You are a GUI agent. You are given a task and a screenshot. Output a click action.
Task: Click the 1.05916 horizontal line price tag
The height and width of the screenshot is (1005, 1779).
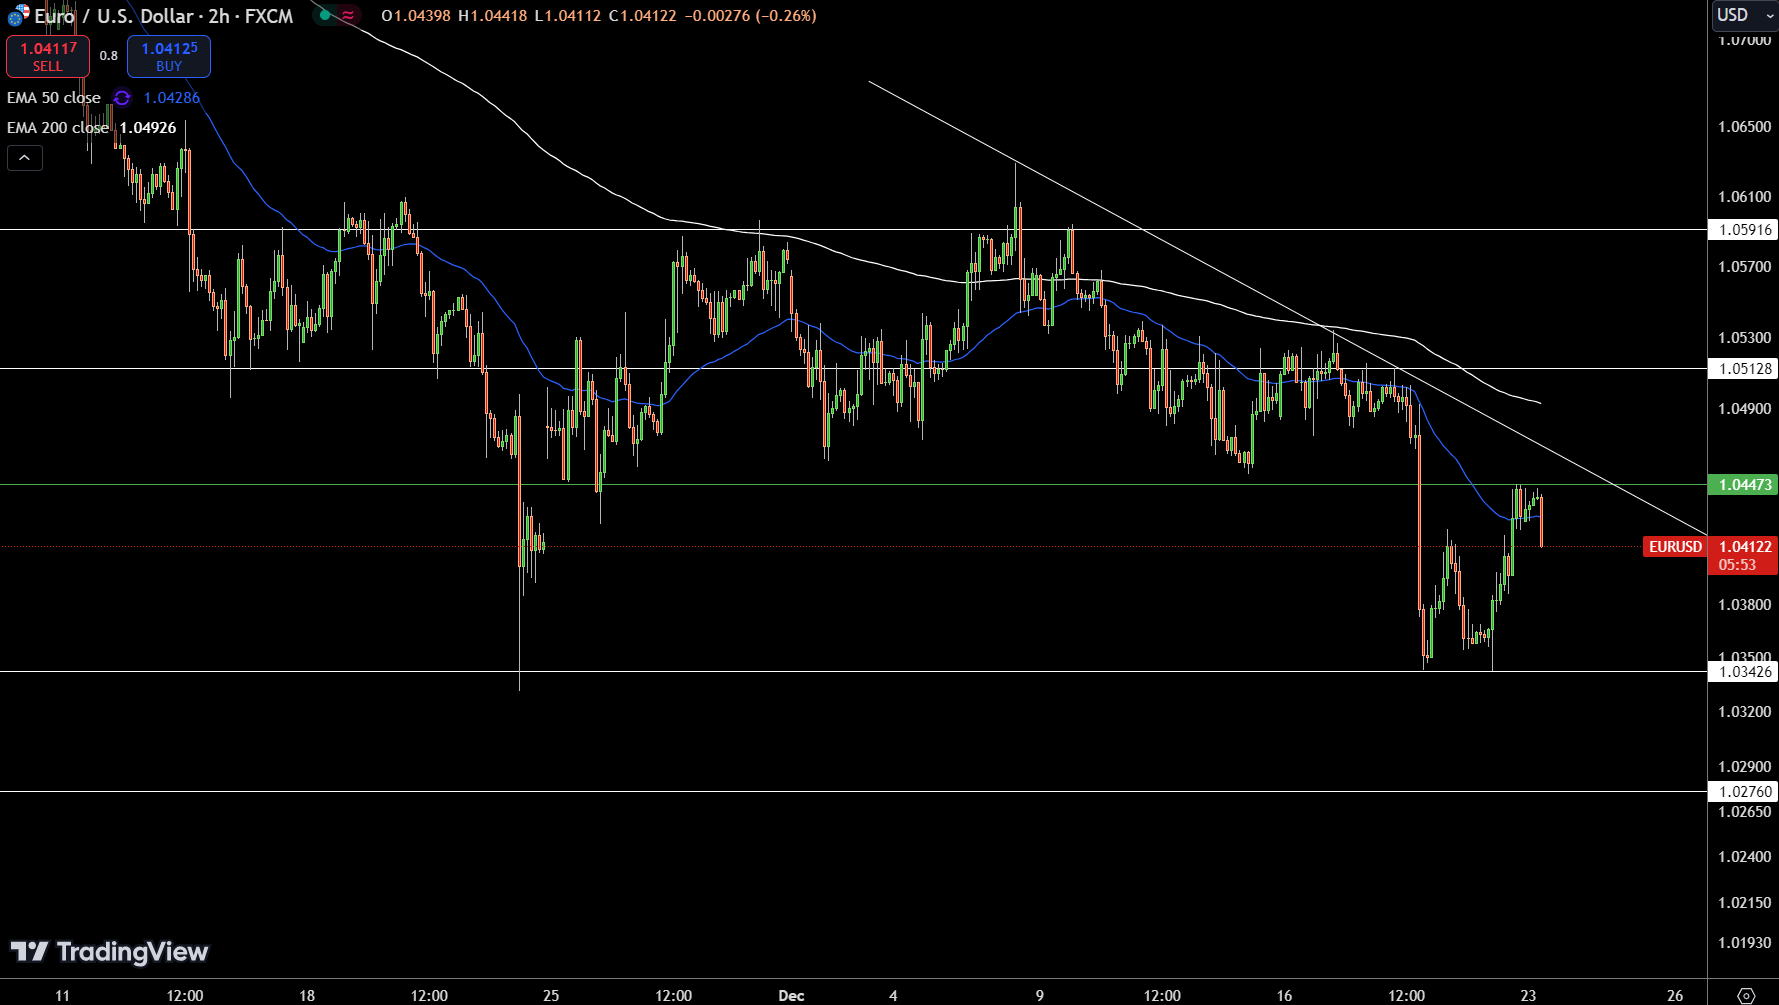tap(1743, 230)
